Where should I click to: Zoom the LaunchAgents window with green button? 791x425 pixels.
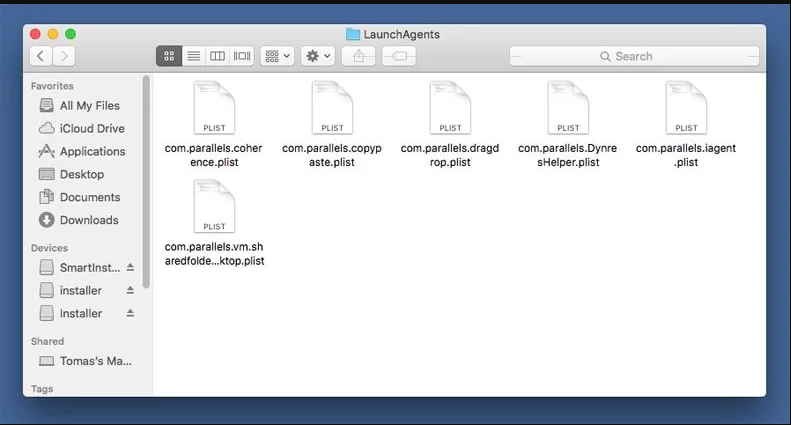pos(71,34)
